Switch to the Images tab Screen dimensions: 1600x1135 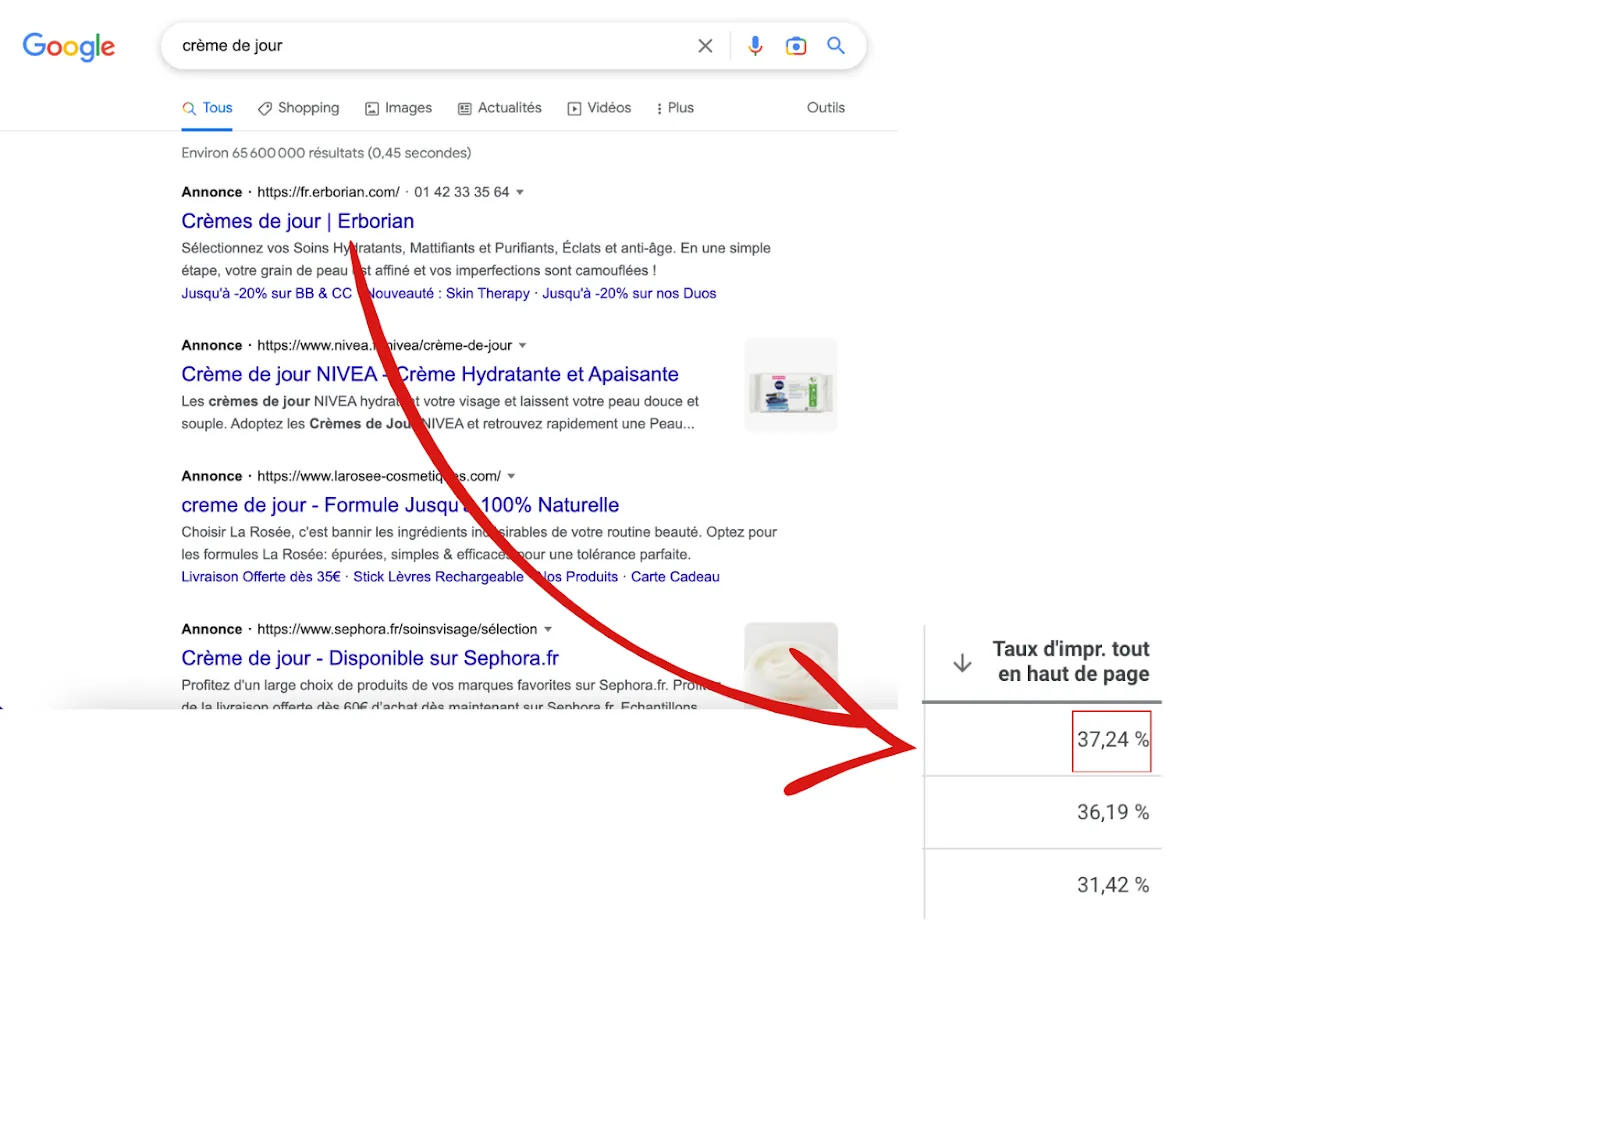(398, 108)
